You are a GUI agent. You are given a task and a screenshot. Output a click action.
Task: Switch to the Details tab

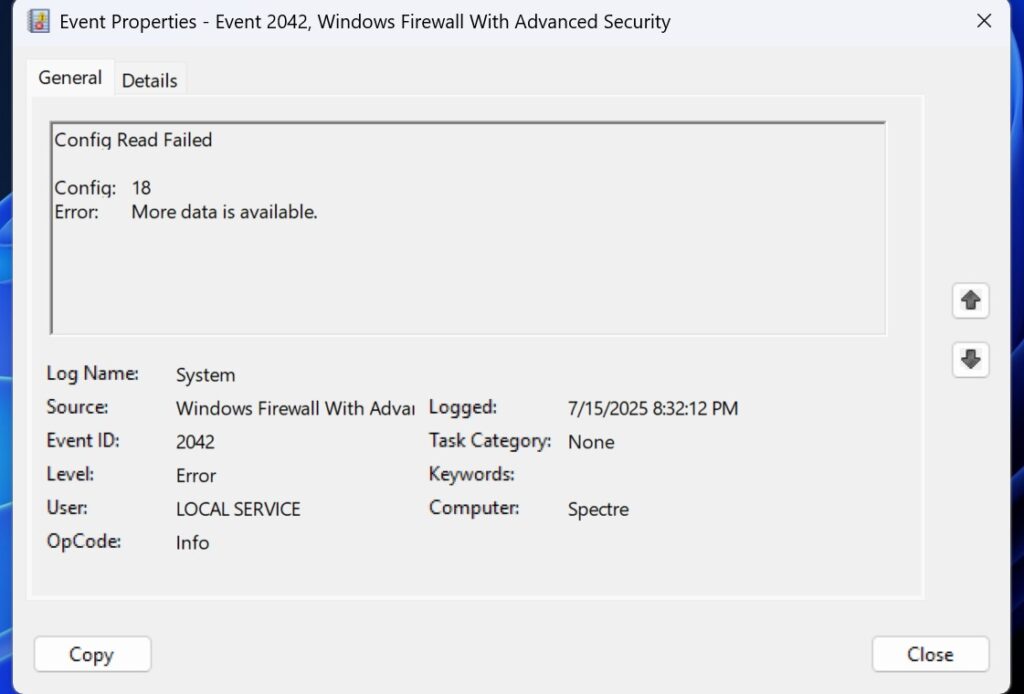click(x=149, y=80)
